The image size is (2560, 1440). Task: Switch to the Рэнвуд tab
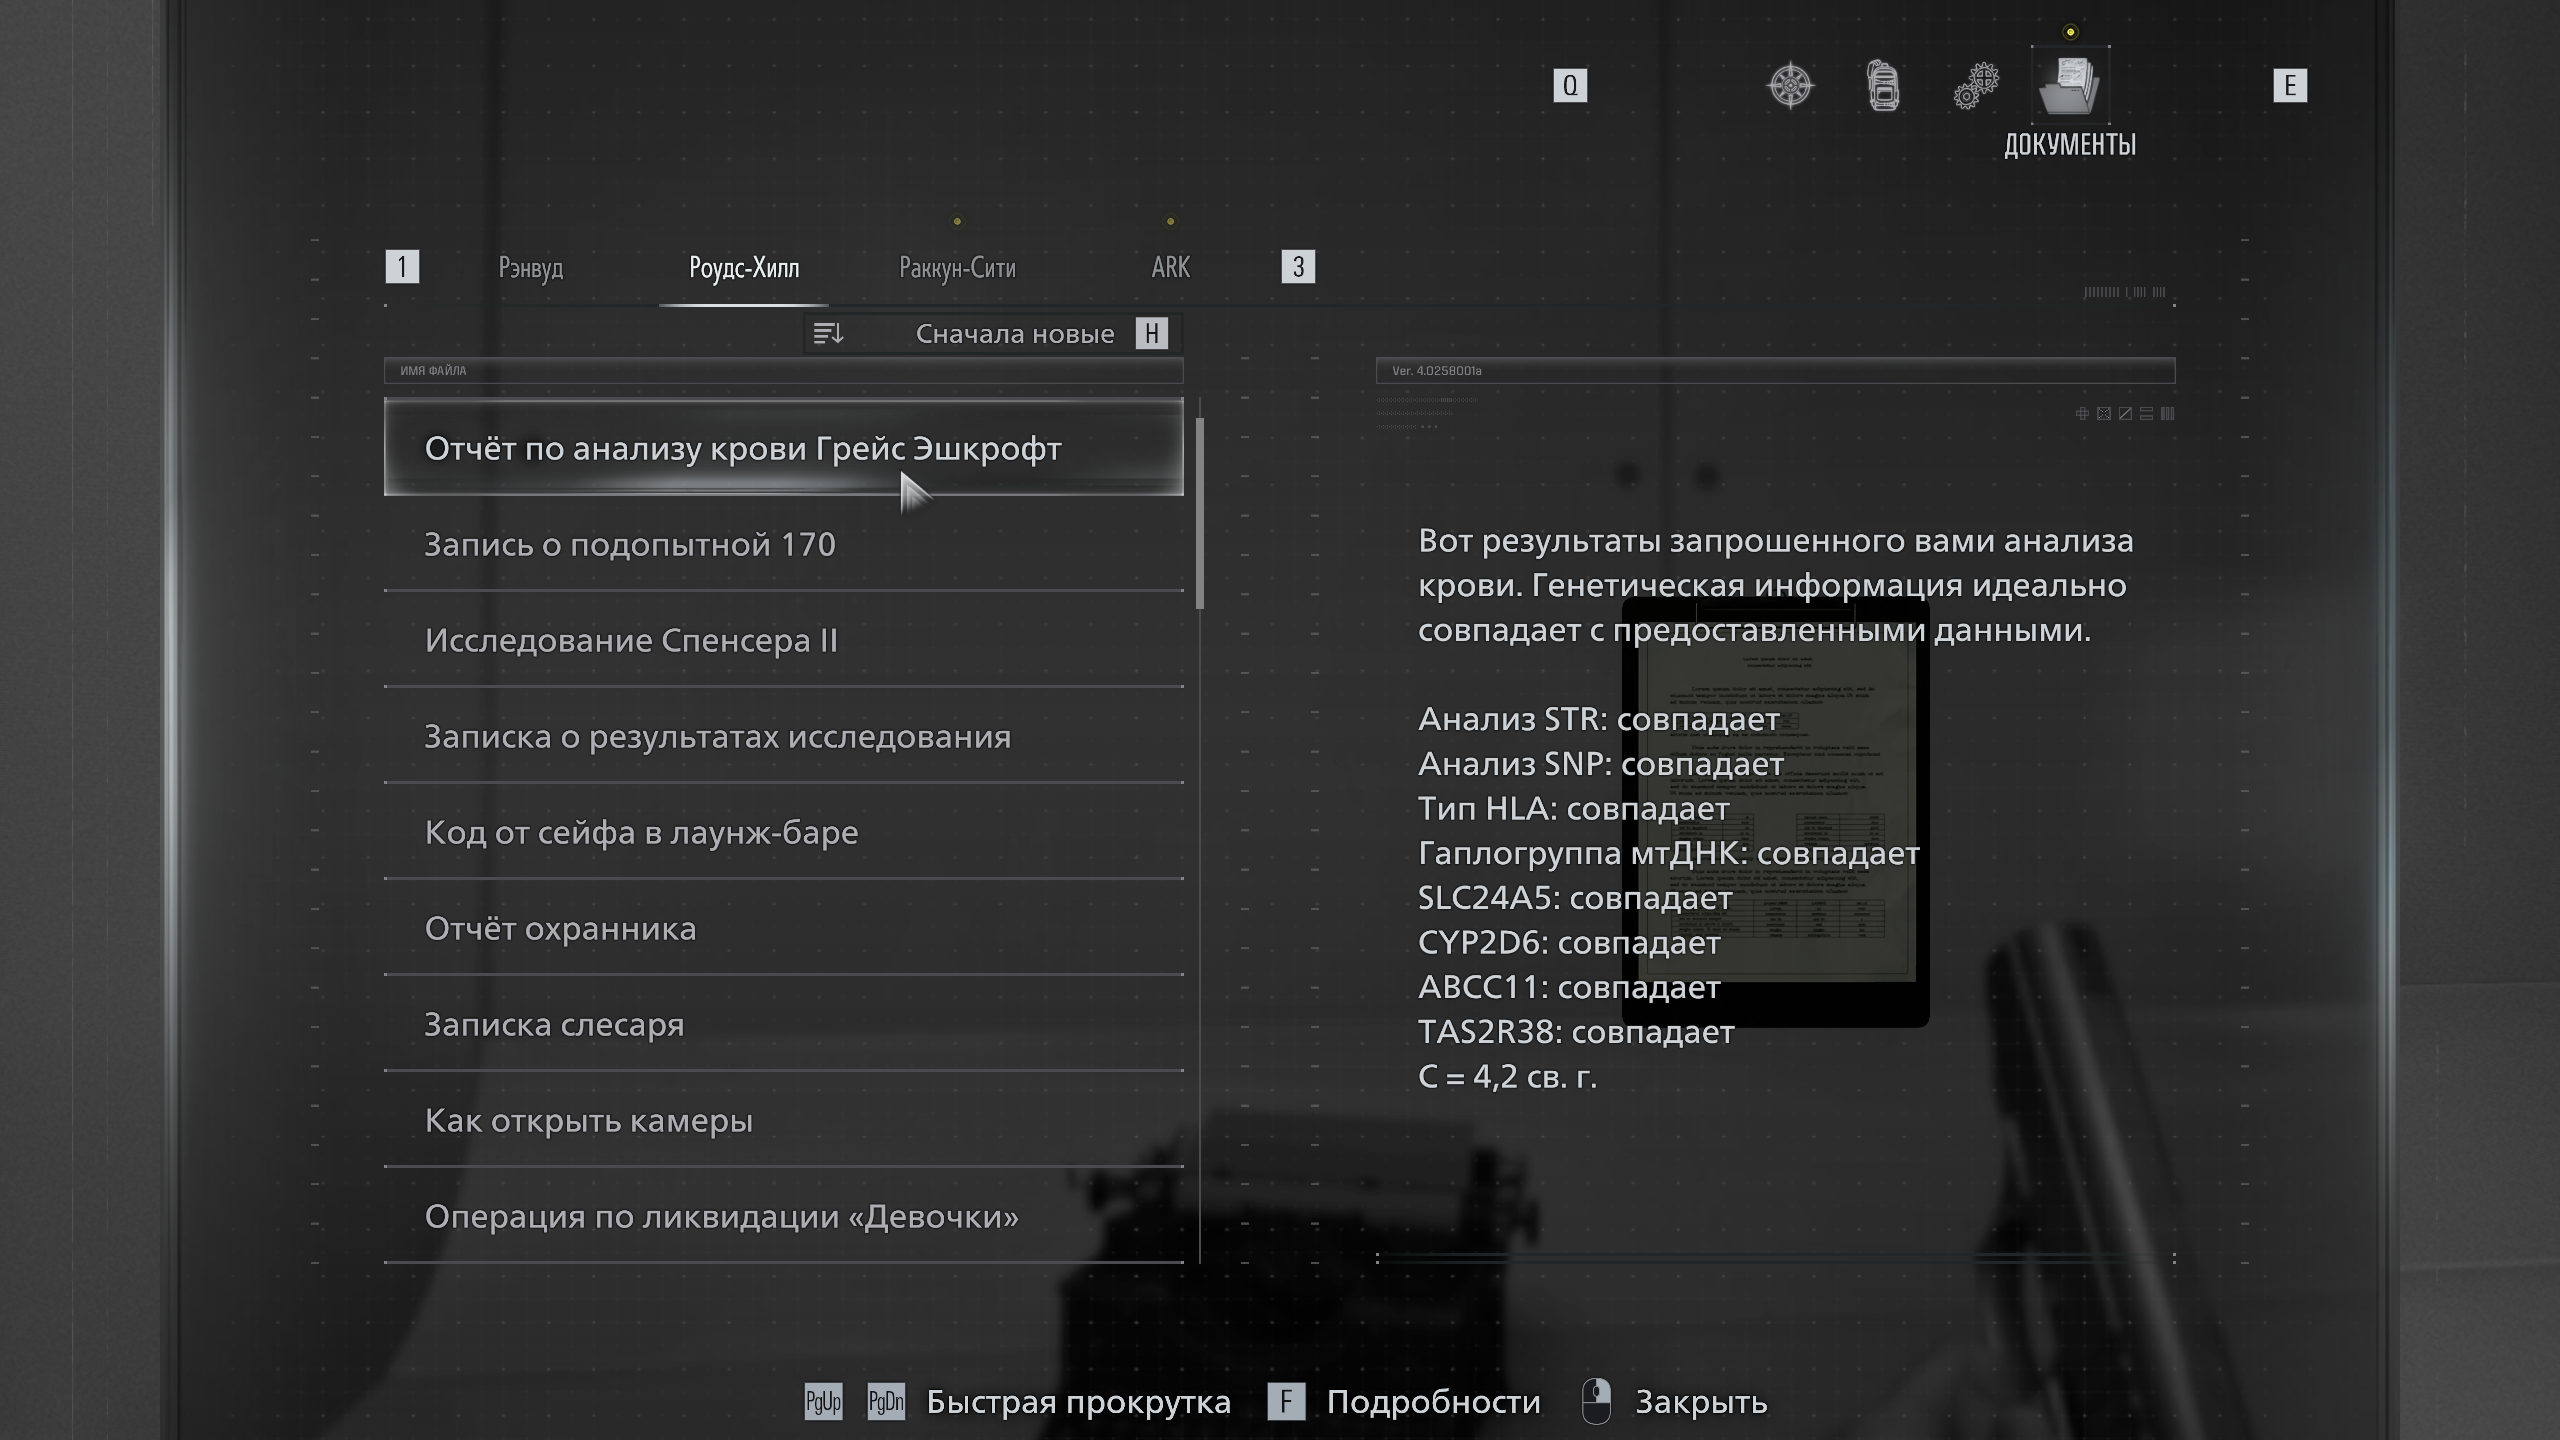(x=531, y=268)
